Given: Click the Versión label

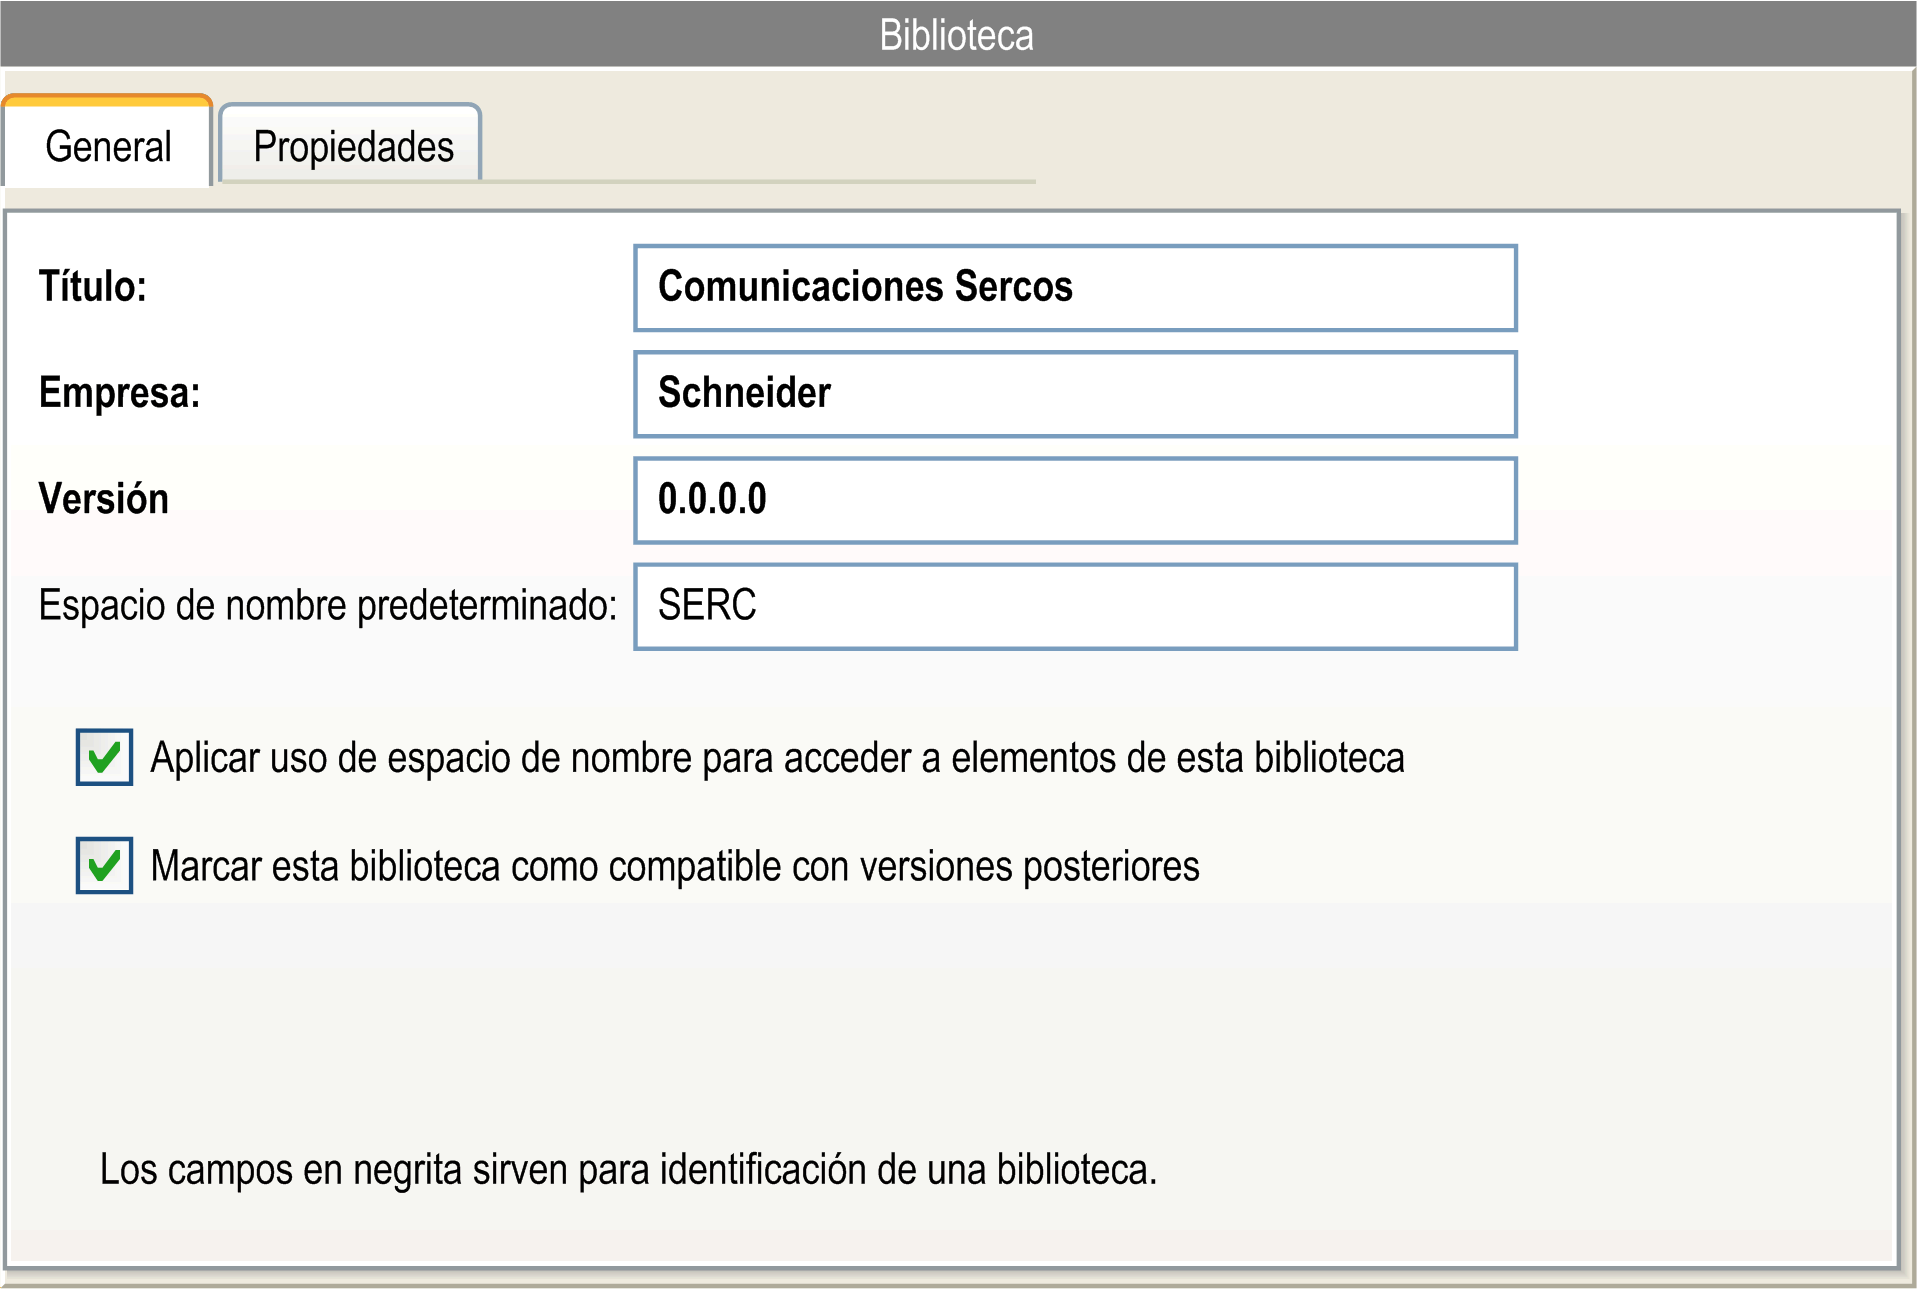Looking at the screenshot, I should tap(103, 499).
